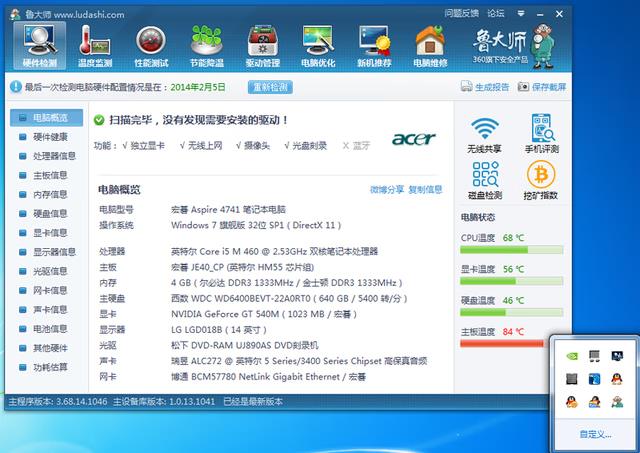Select the 硬盘信息 sidebar item
The width and height of the screenshot is (640, 453).
point(47,213)
